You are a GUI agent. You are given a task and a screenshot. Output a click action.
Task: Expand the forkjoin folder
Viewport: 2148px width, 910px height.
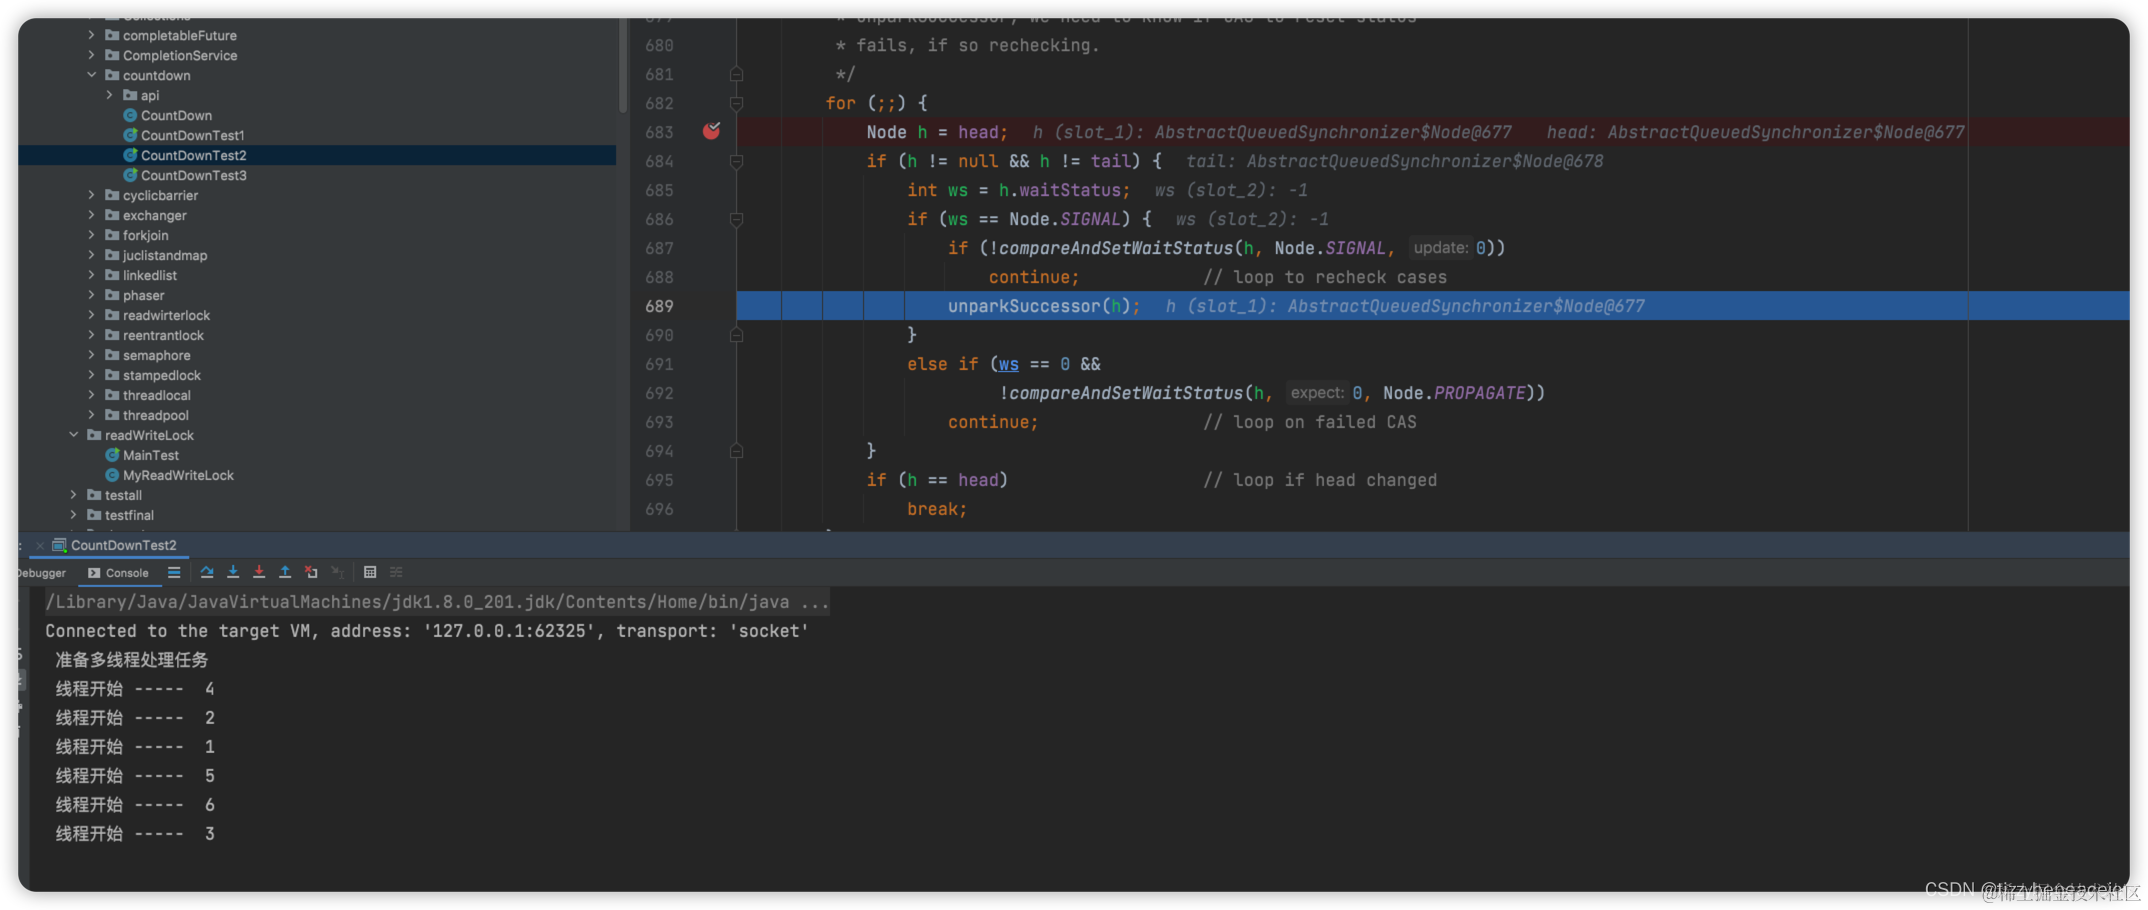pyautogui.click(x=91, y=235)
